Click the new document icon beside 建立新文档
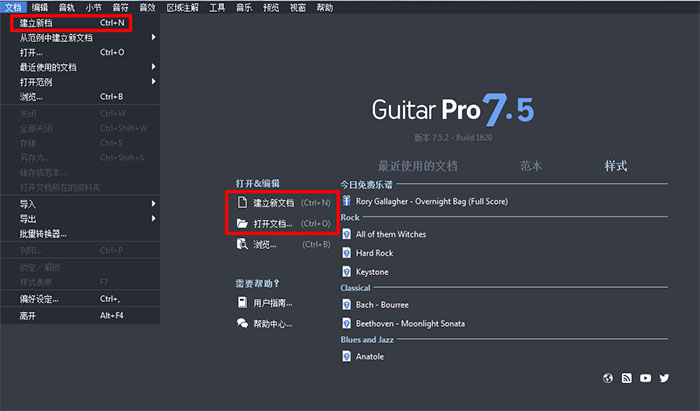This screenshot has height=411, width=700. pos(243,202)
